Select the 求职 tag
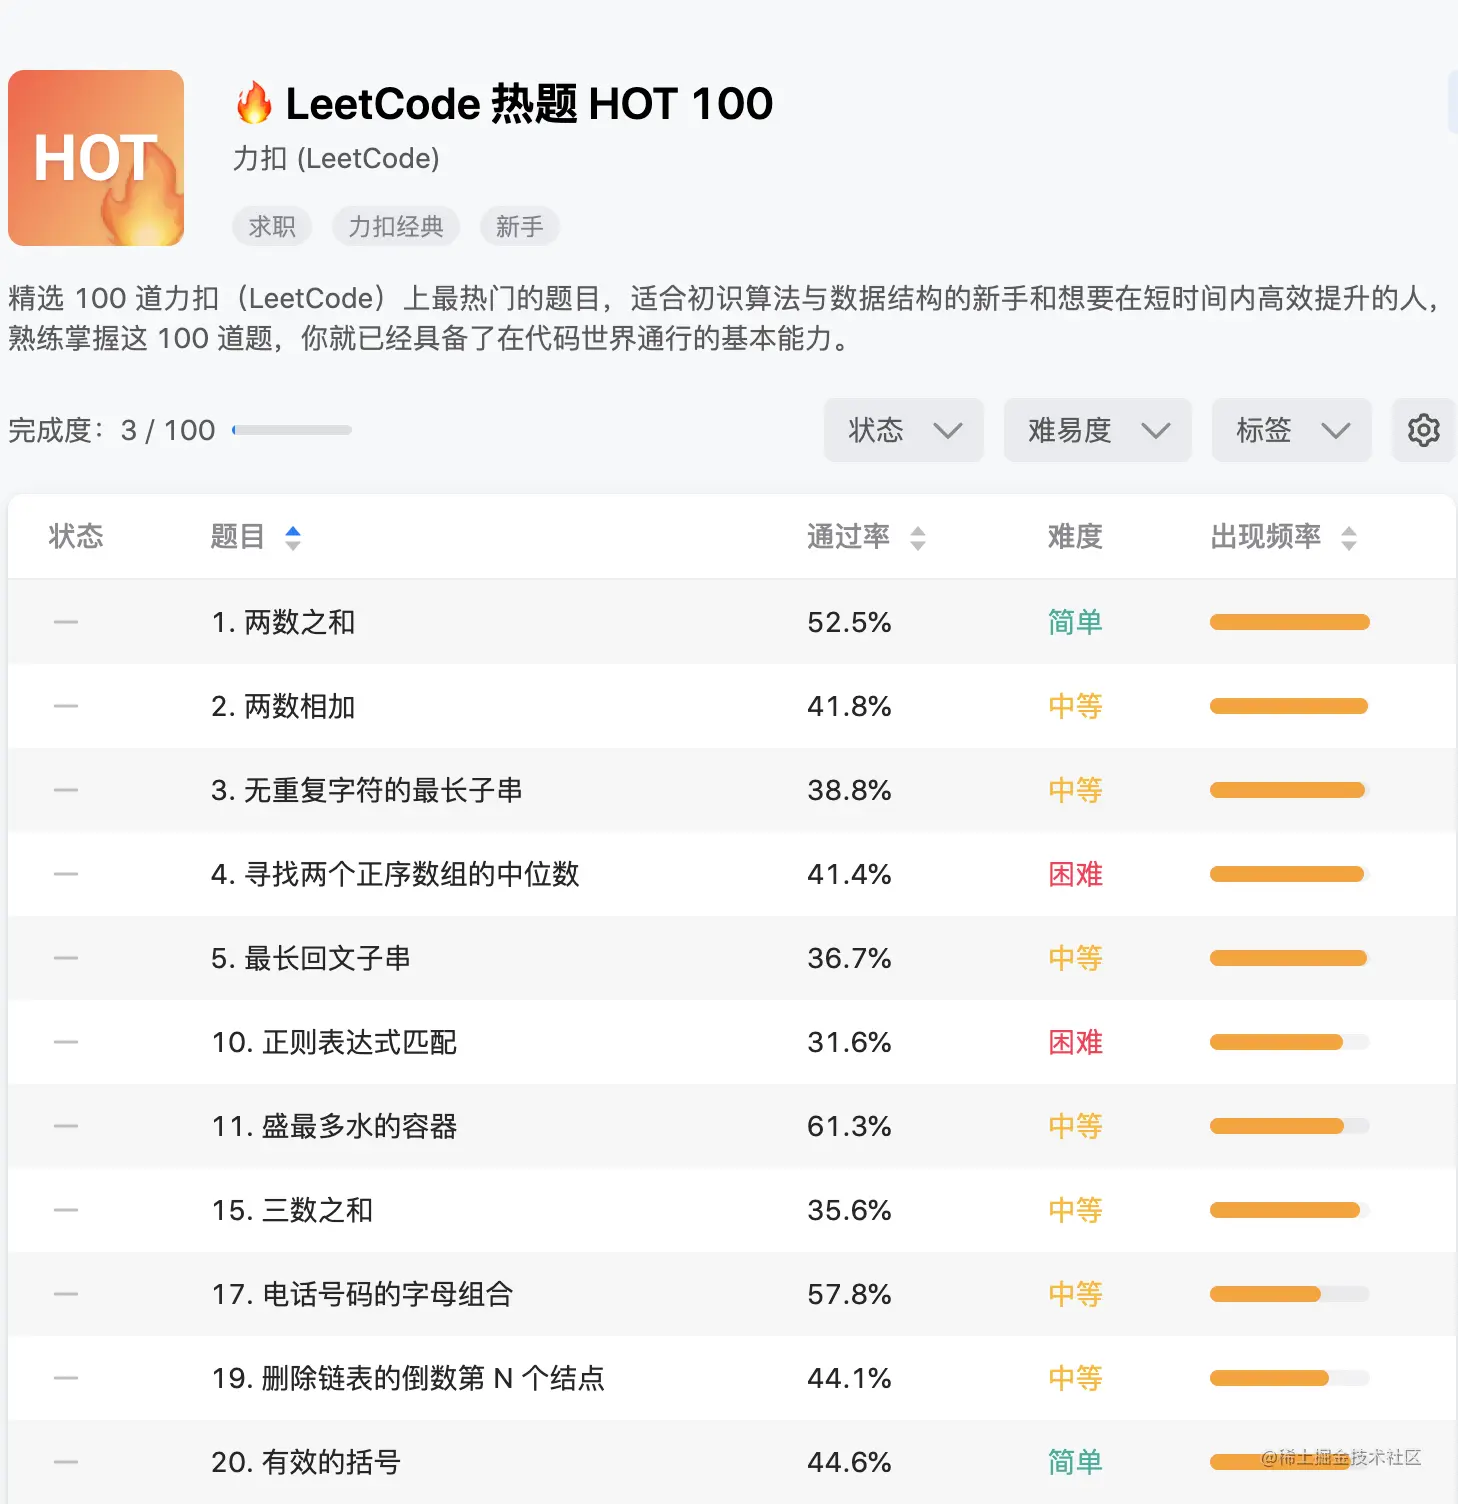The height and width of the screenshot is (1504, 1458). coord(271,226)
